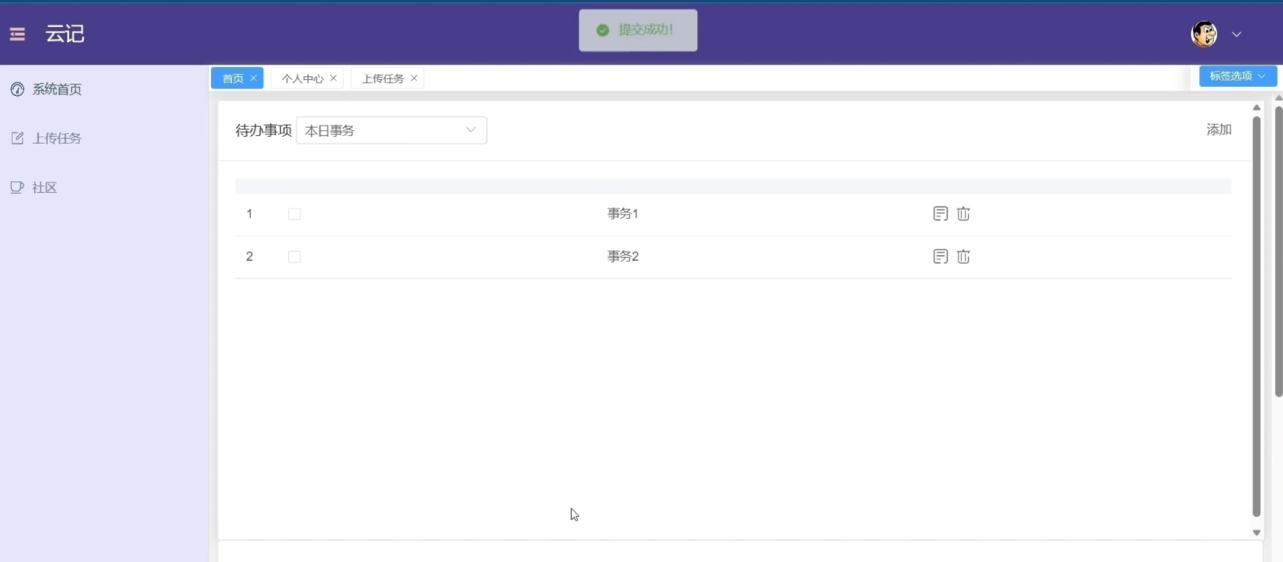
Task: Delete 事务1 using its trash icon
Action: coord(963,214)
